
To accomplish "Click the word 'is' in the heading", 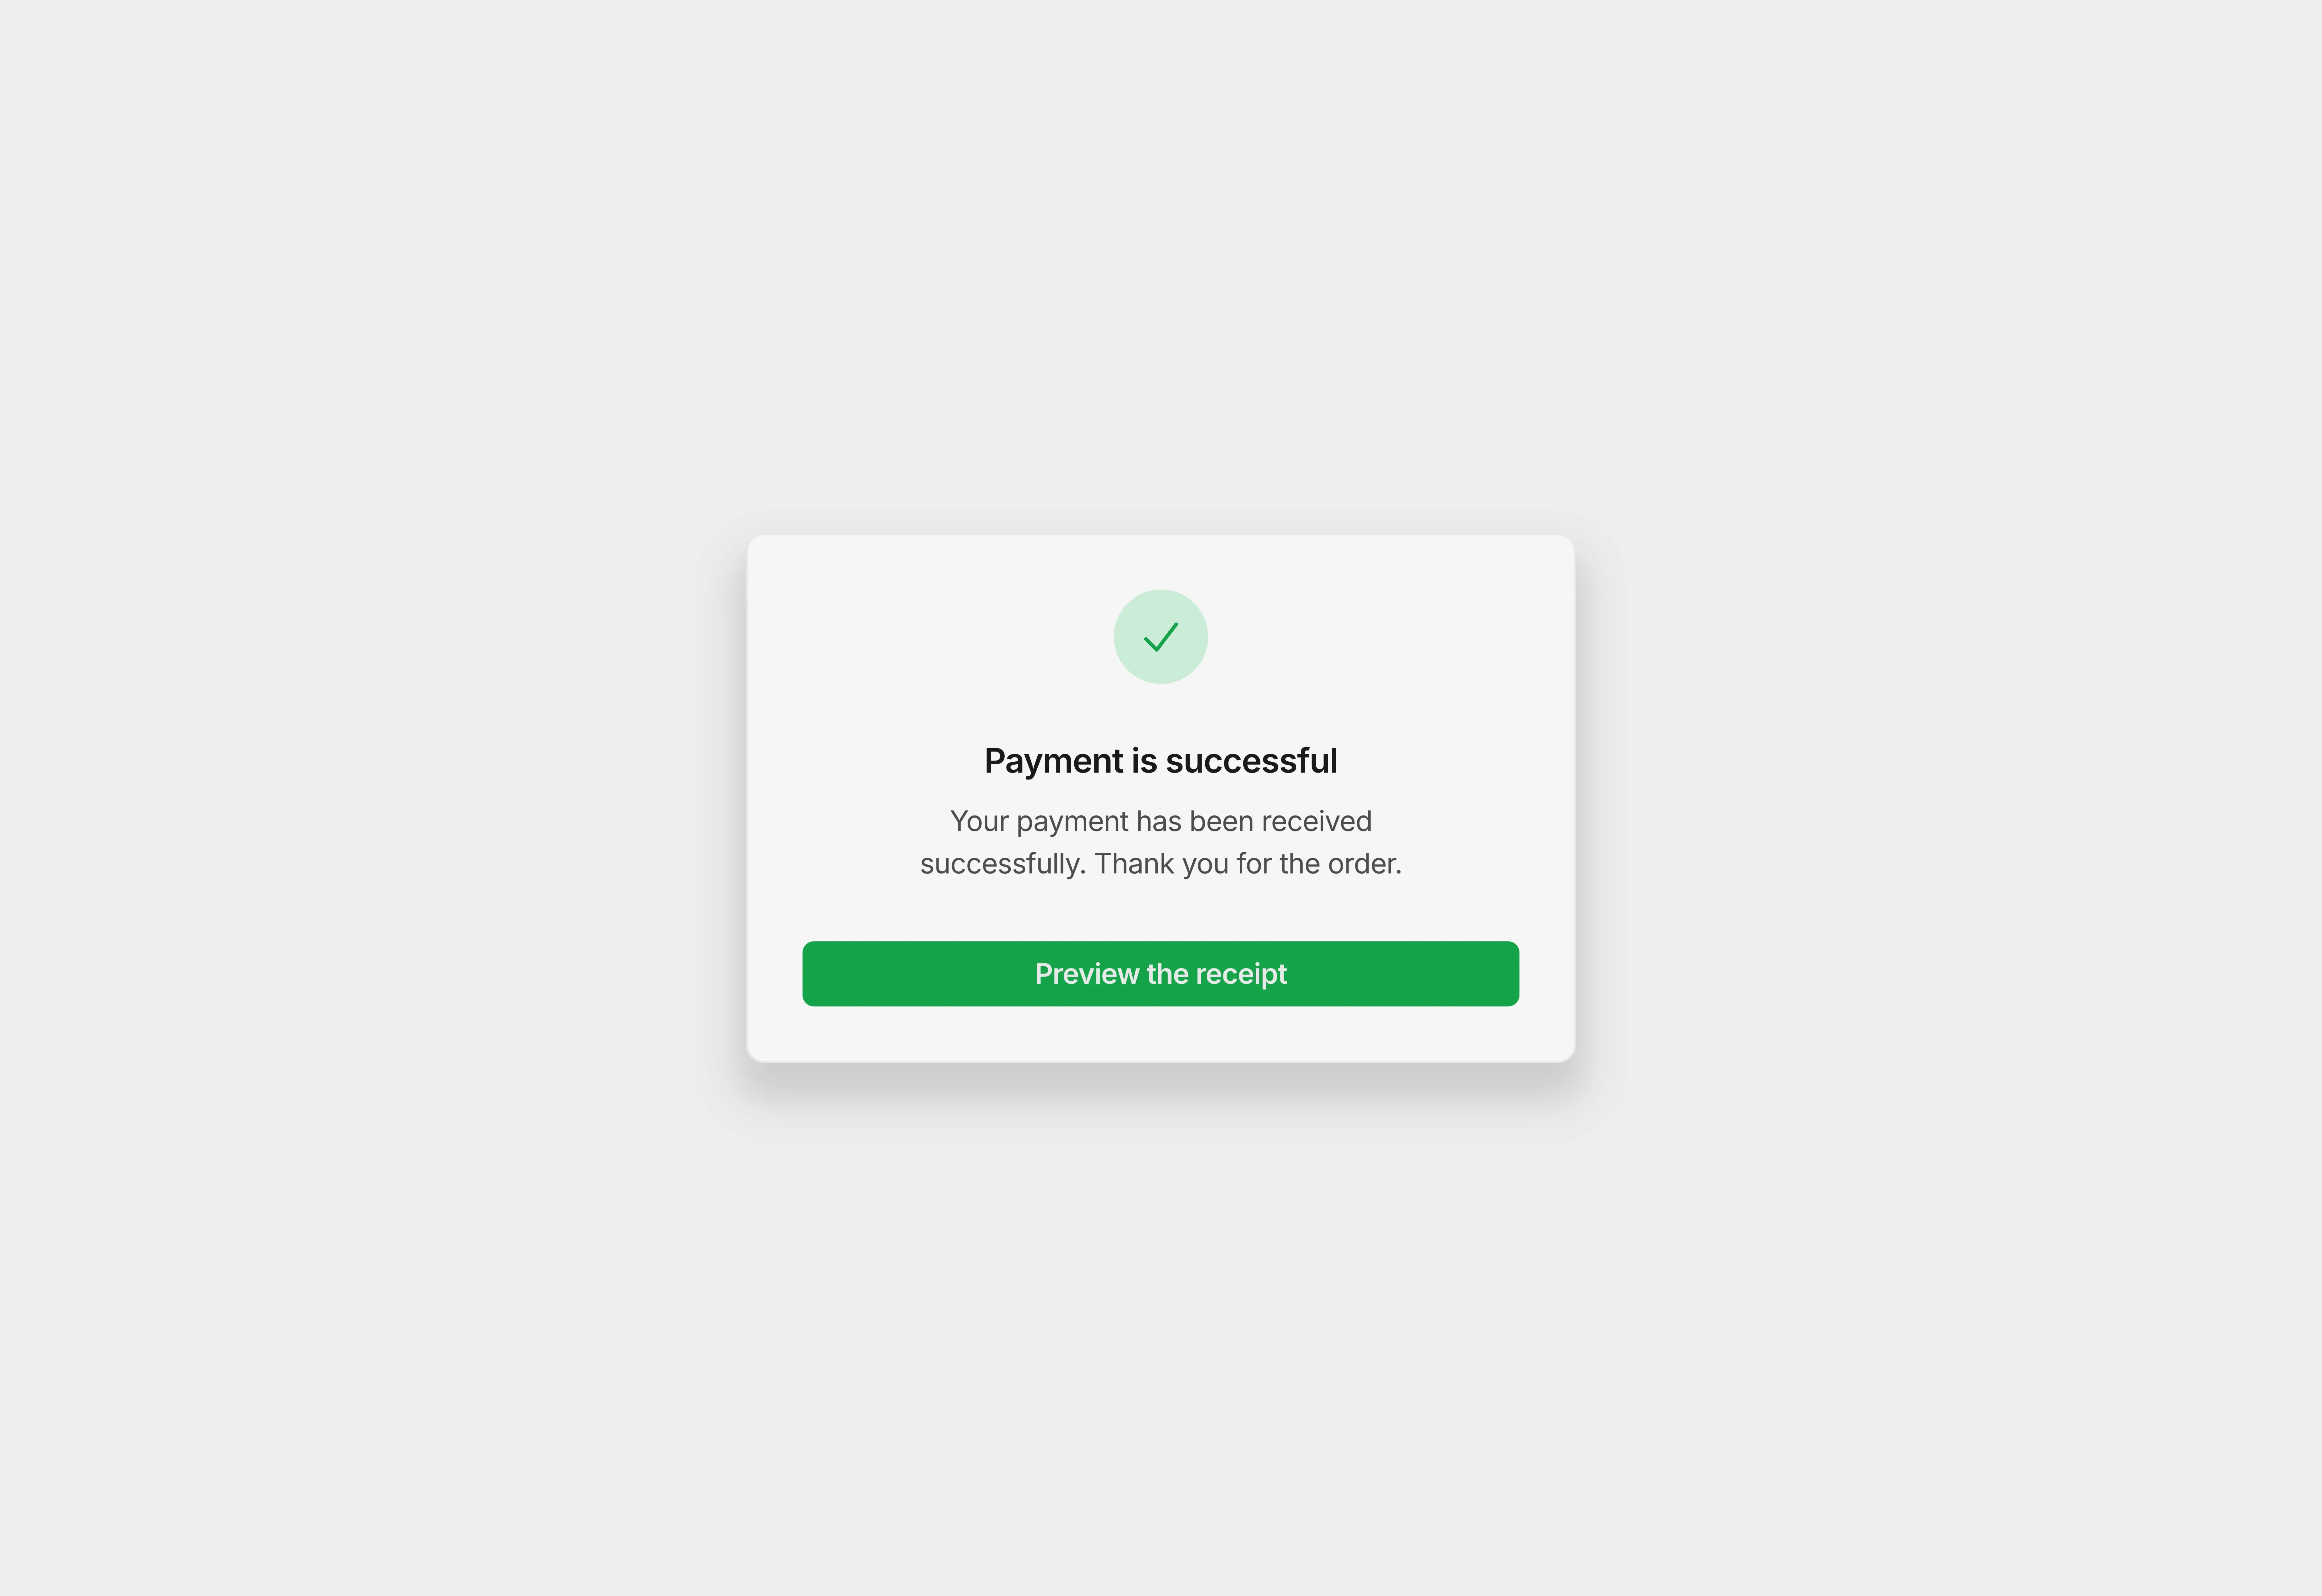I will click(x=1144, y=761).
